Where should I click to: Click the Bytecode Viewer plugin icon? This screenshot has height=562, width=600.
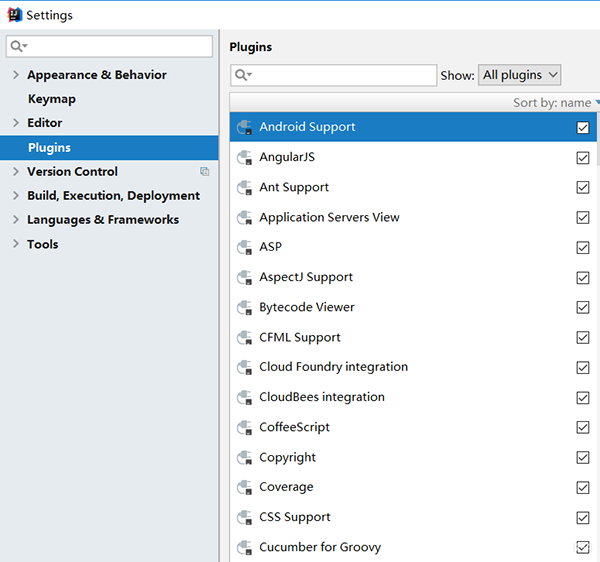(245, 308)
